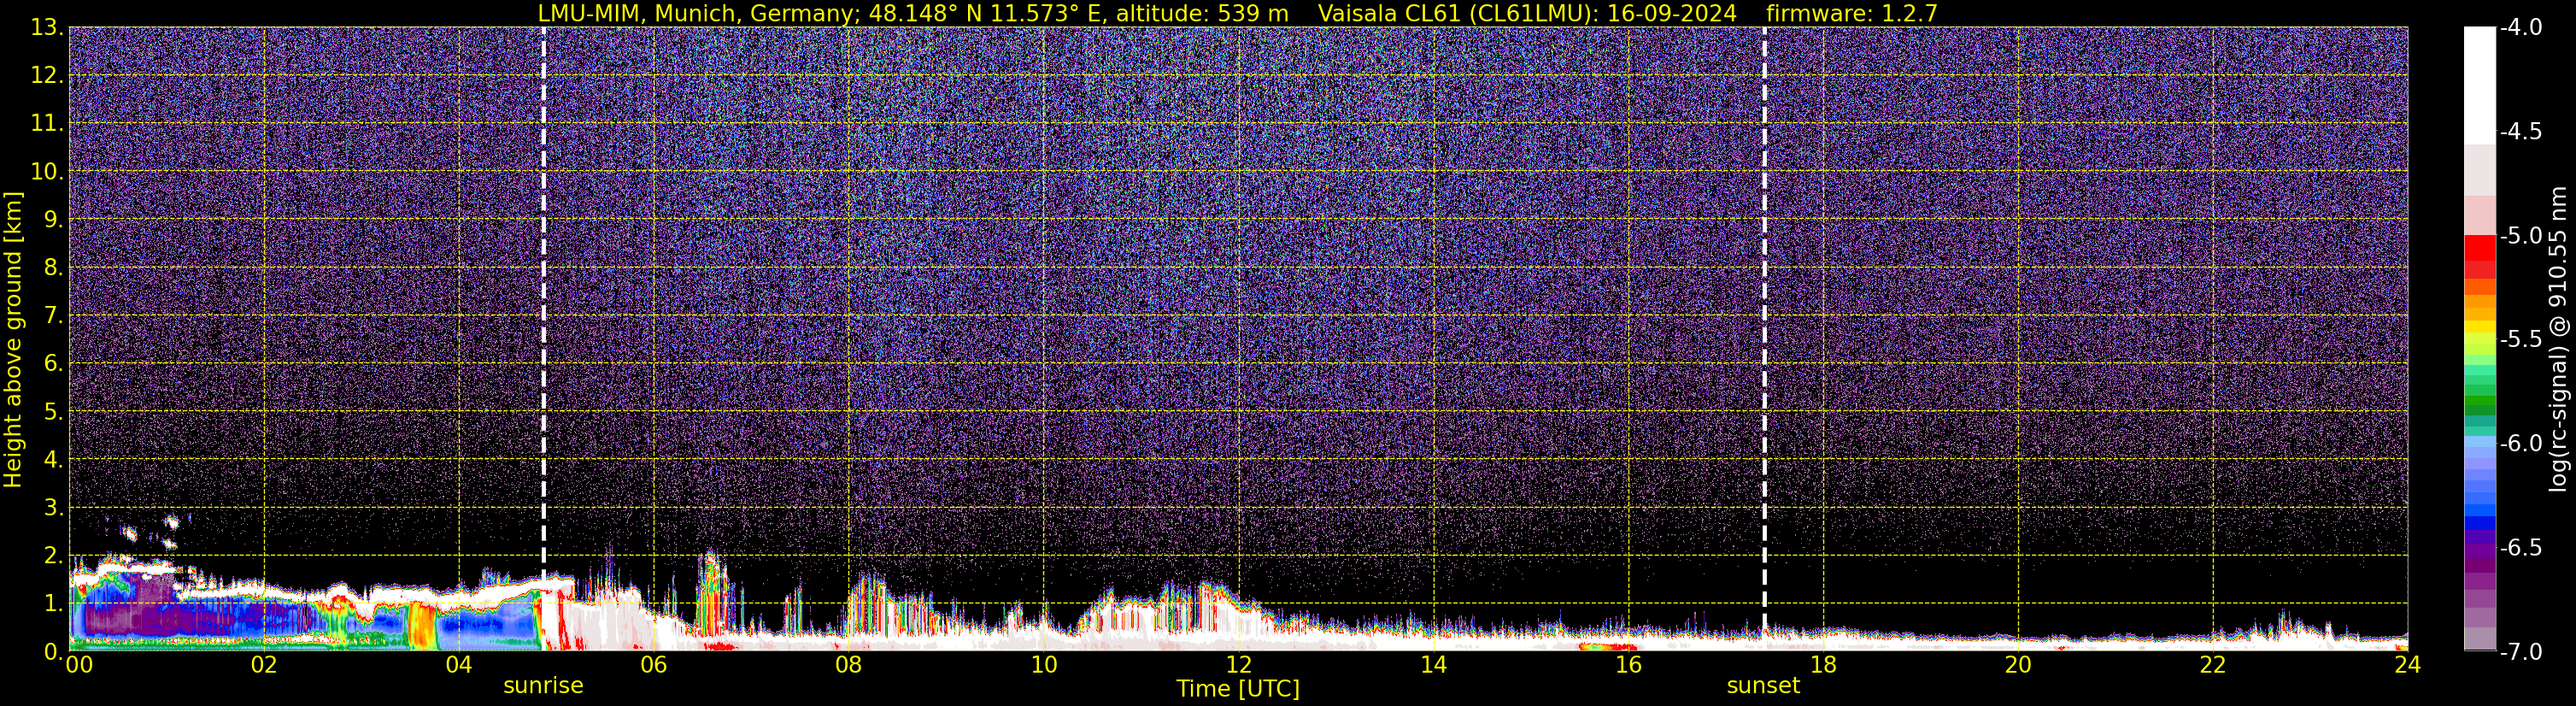Click the Time [UTC] axis label
The height and width of the screenshot is (706, 2576).
point(1238,689)
